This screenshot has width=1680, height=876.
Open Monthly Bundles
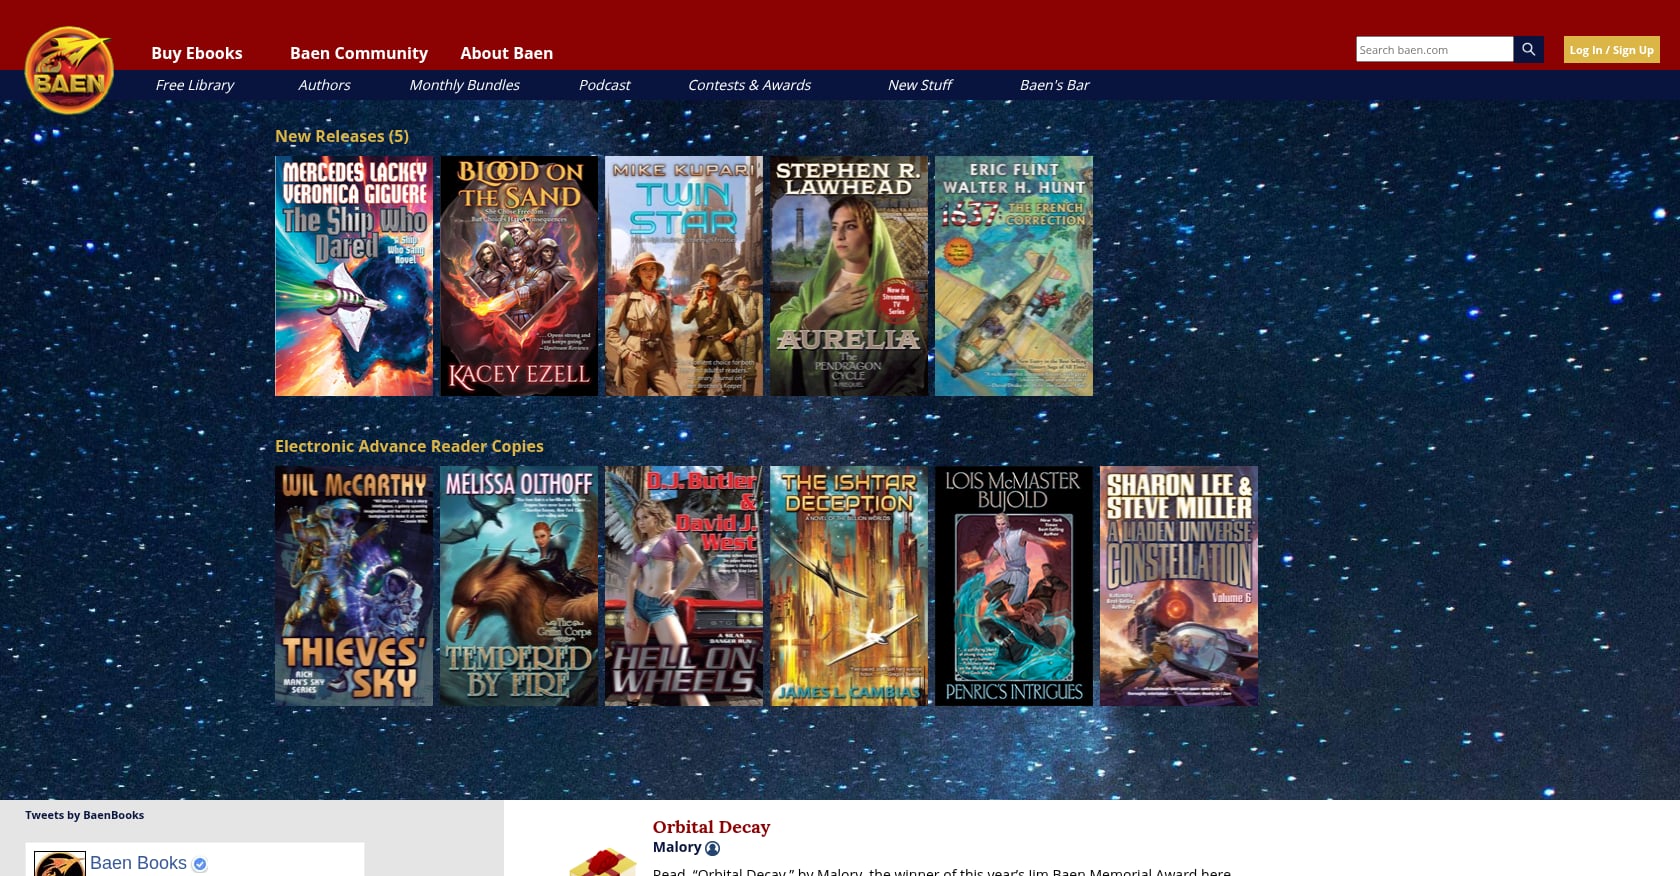point(464,85)
